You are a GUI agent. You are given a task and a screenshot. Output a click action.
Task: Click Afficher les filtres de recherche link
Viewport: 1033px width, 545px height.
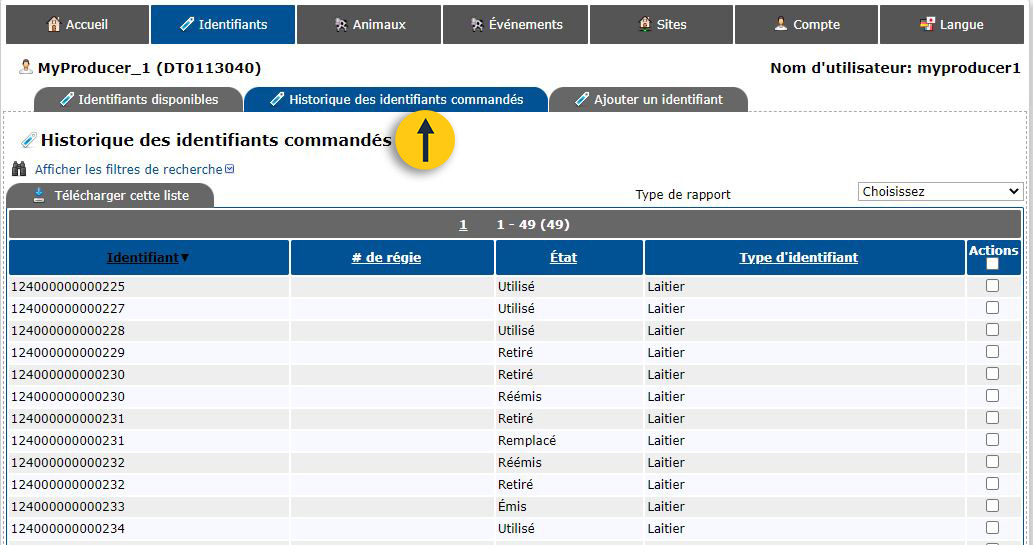(x=128, y=169)
